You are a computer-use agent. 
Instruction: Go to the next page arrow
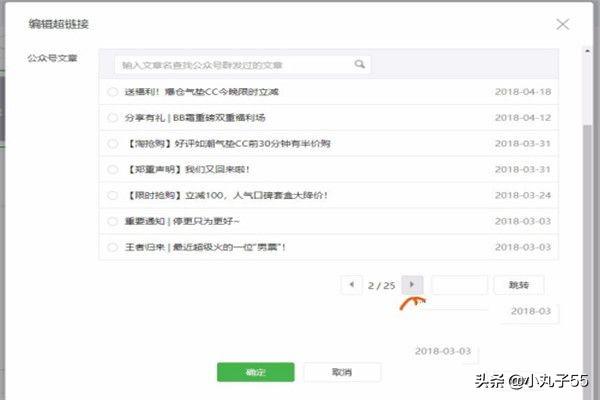tap(412, 285)
